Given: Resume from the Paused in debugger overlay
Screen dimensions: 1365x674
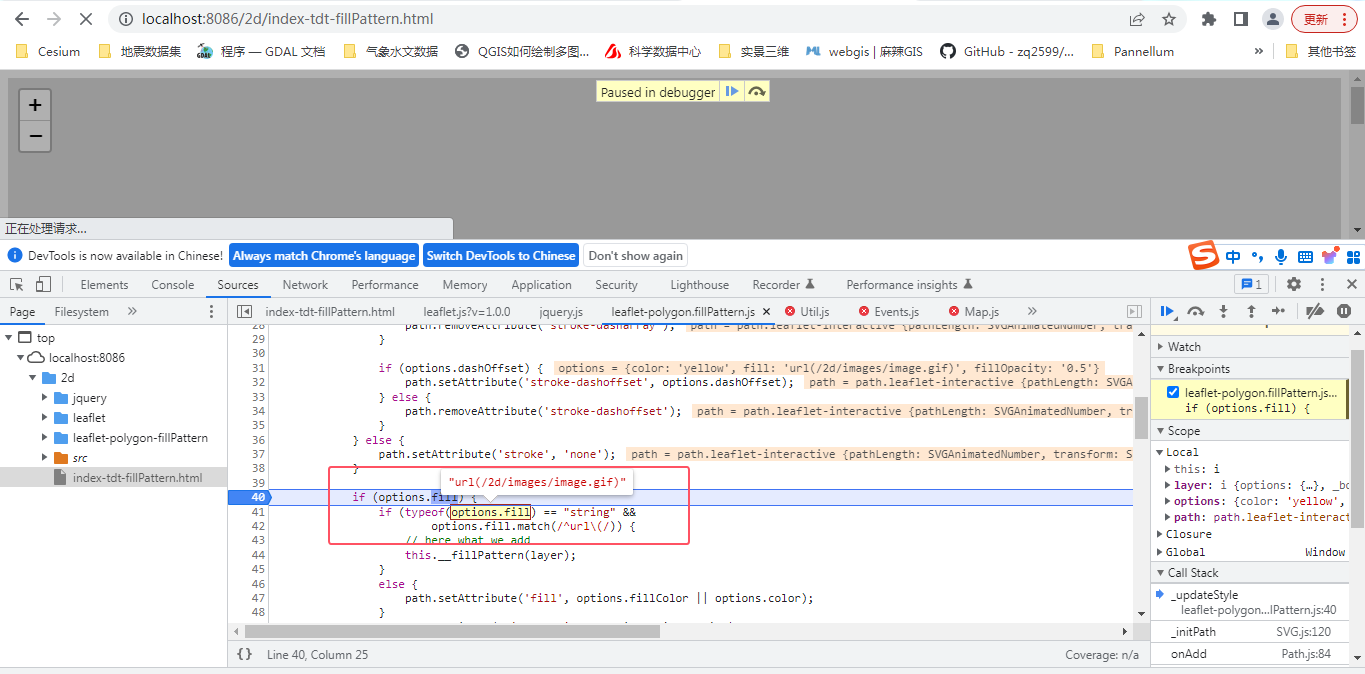Looking at the screenshot, I should tap(732, 91).
